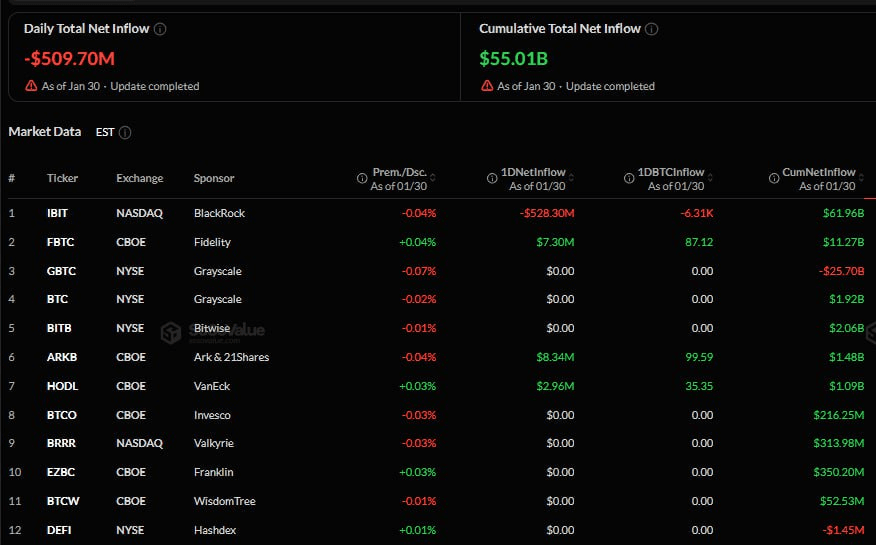876x545 pixels.
Task: Click IBIT's $61.96B cumulative inflow
Action: [844, 213]
